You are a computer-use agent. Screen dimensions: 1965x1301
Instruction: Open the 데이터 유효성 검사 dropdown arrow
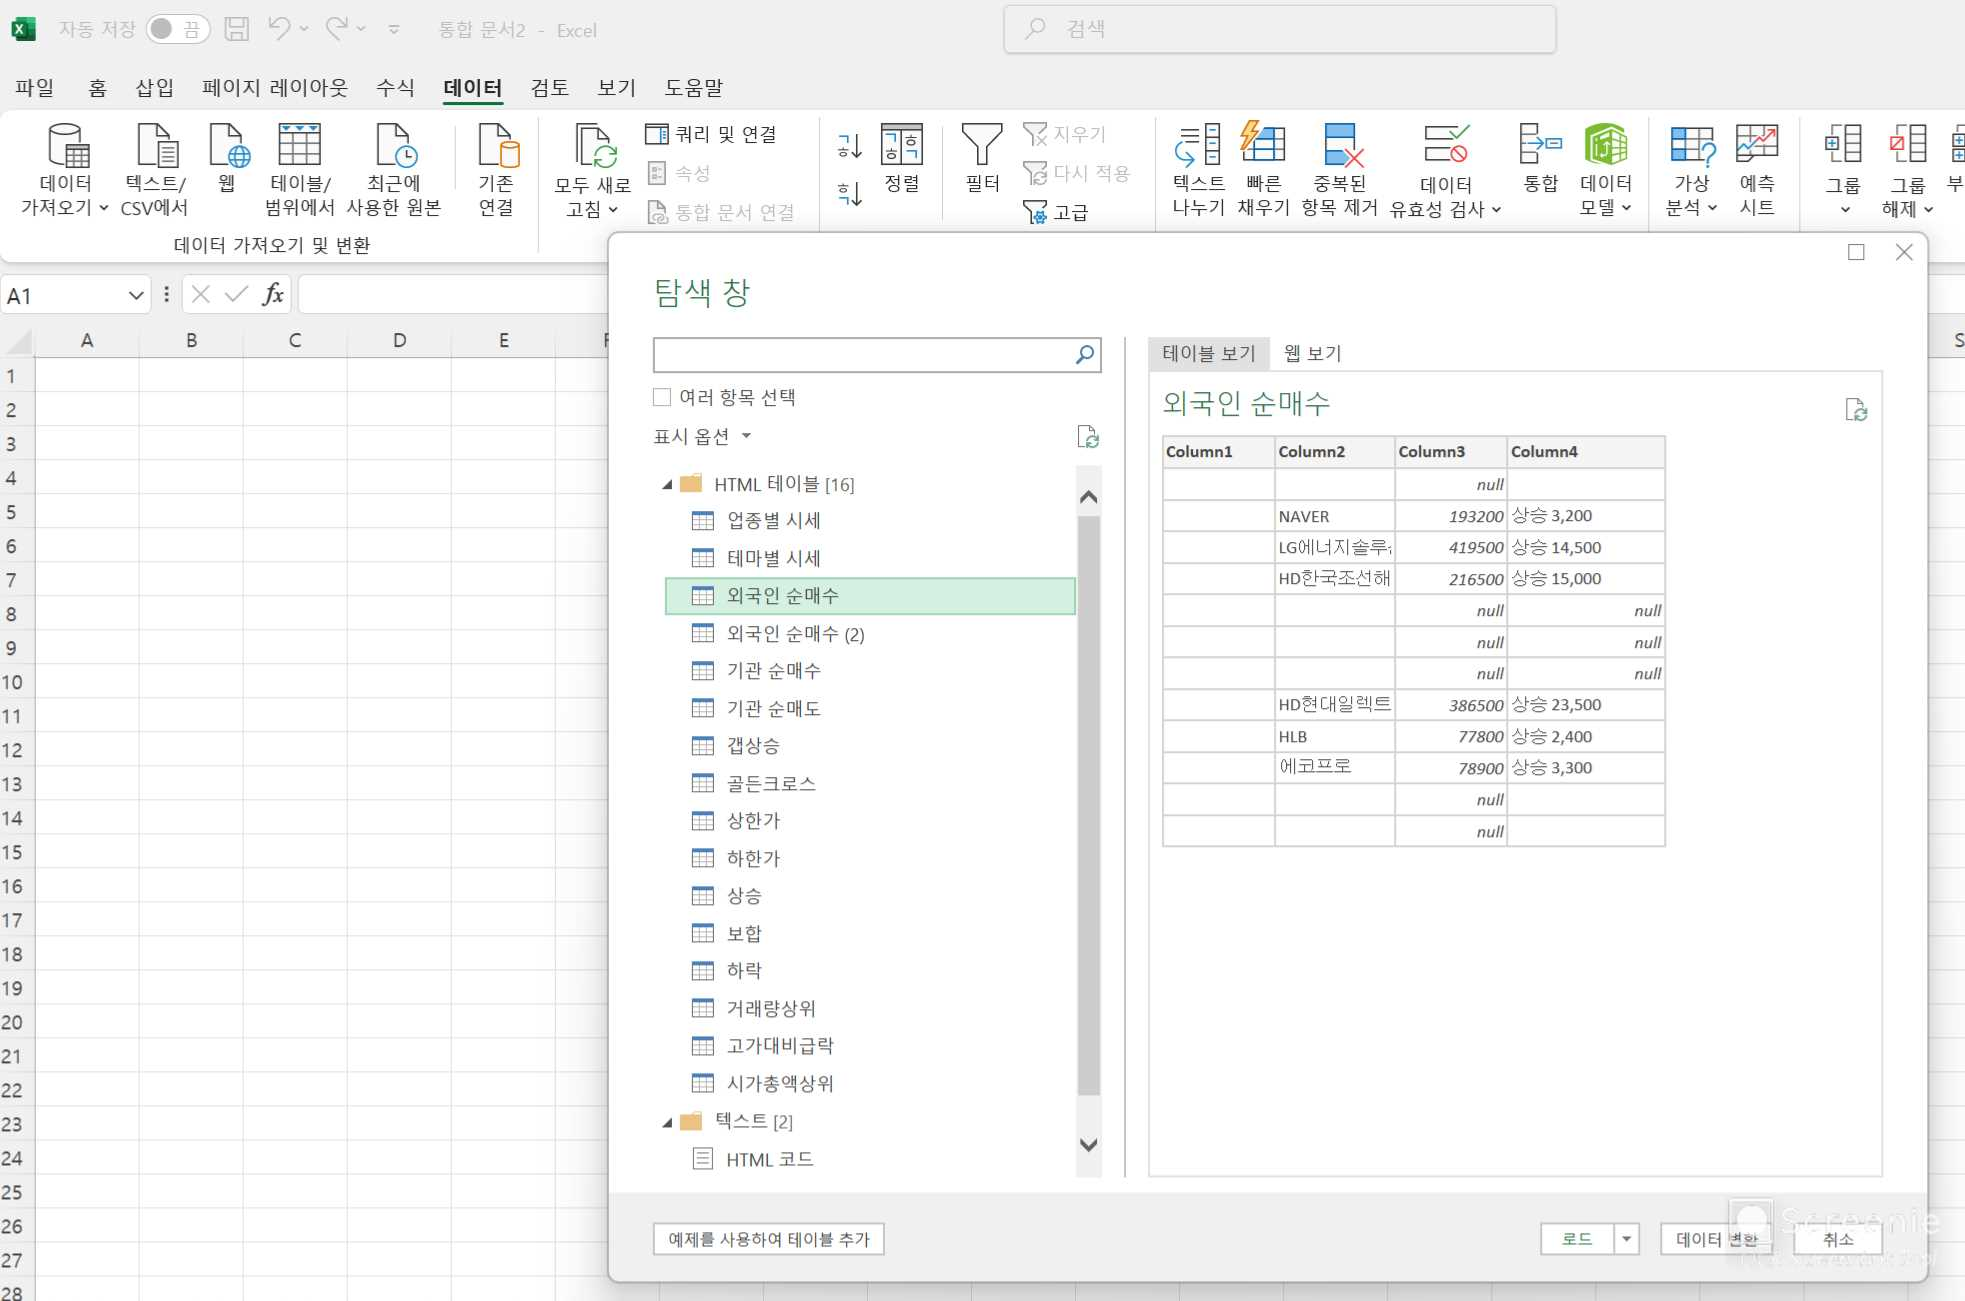coord(1497,209)
